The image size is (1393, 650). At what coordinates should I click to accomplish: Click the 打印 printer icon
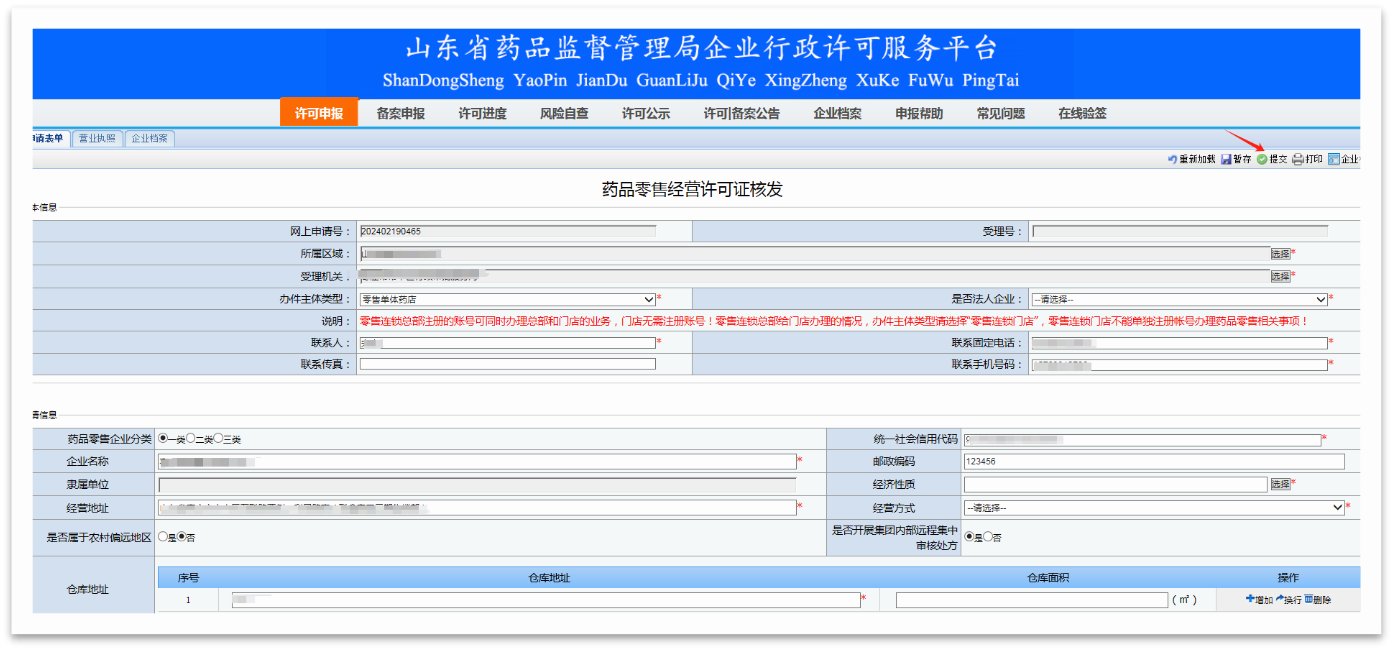pos(1298,158)
